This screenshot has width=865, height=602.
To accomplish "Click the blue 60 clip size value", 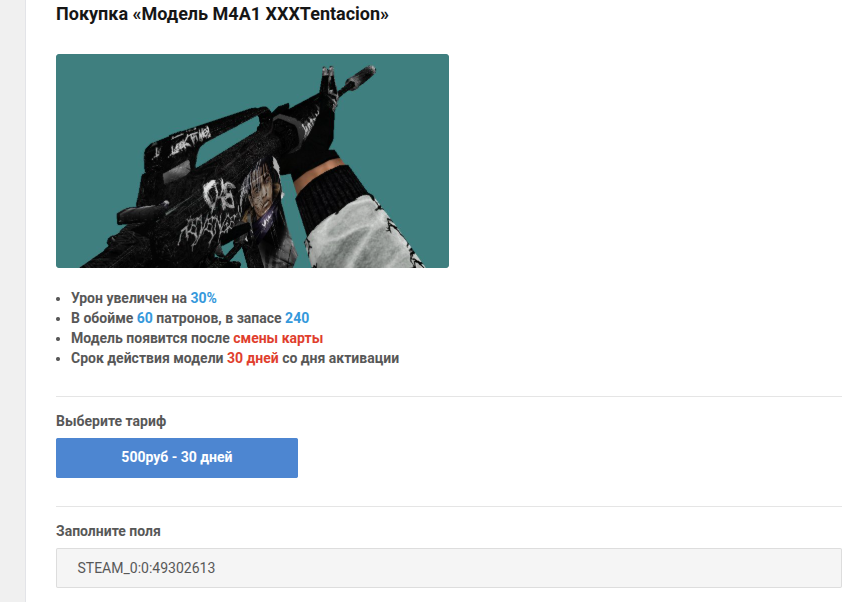I will click(145, 318).
